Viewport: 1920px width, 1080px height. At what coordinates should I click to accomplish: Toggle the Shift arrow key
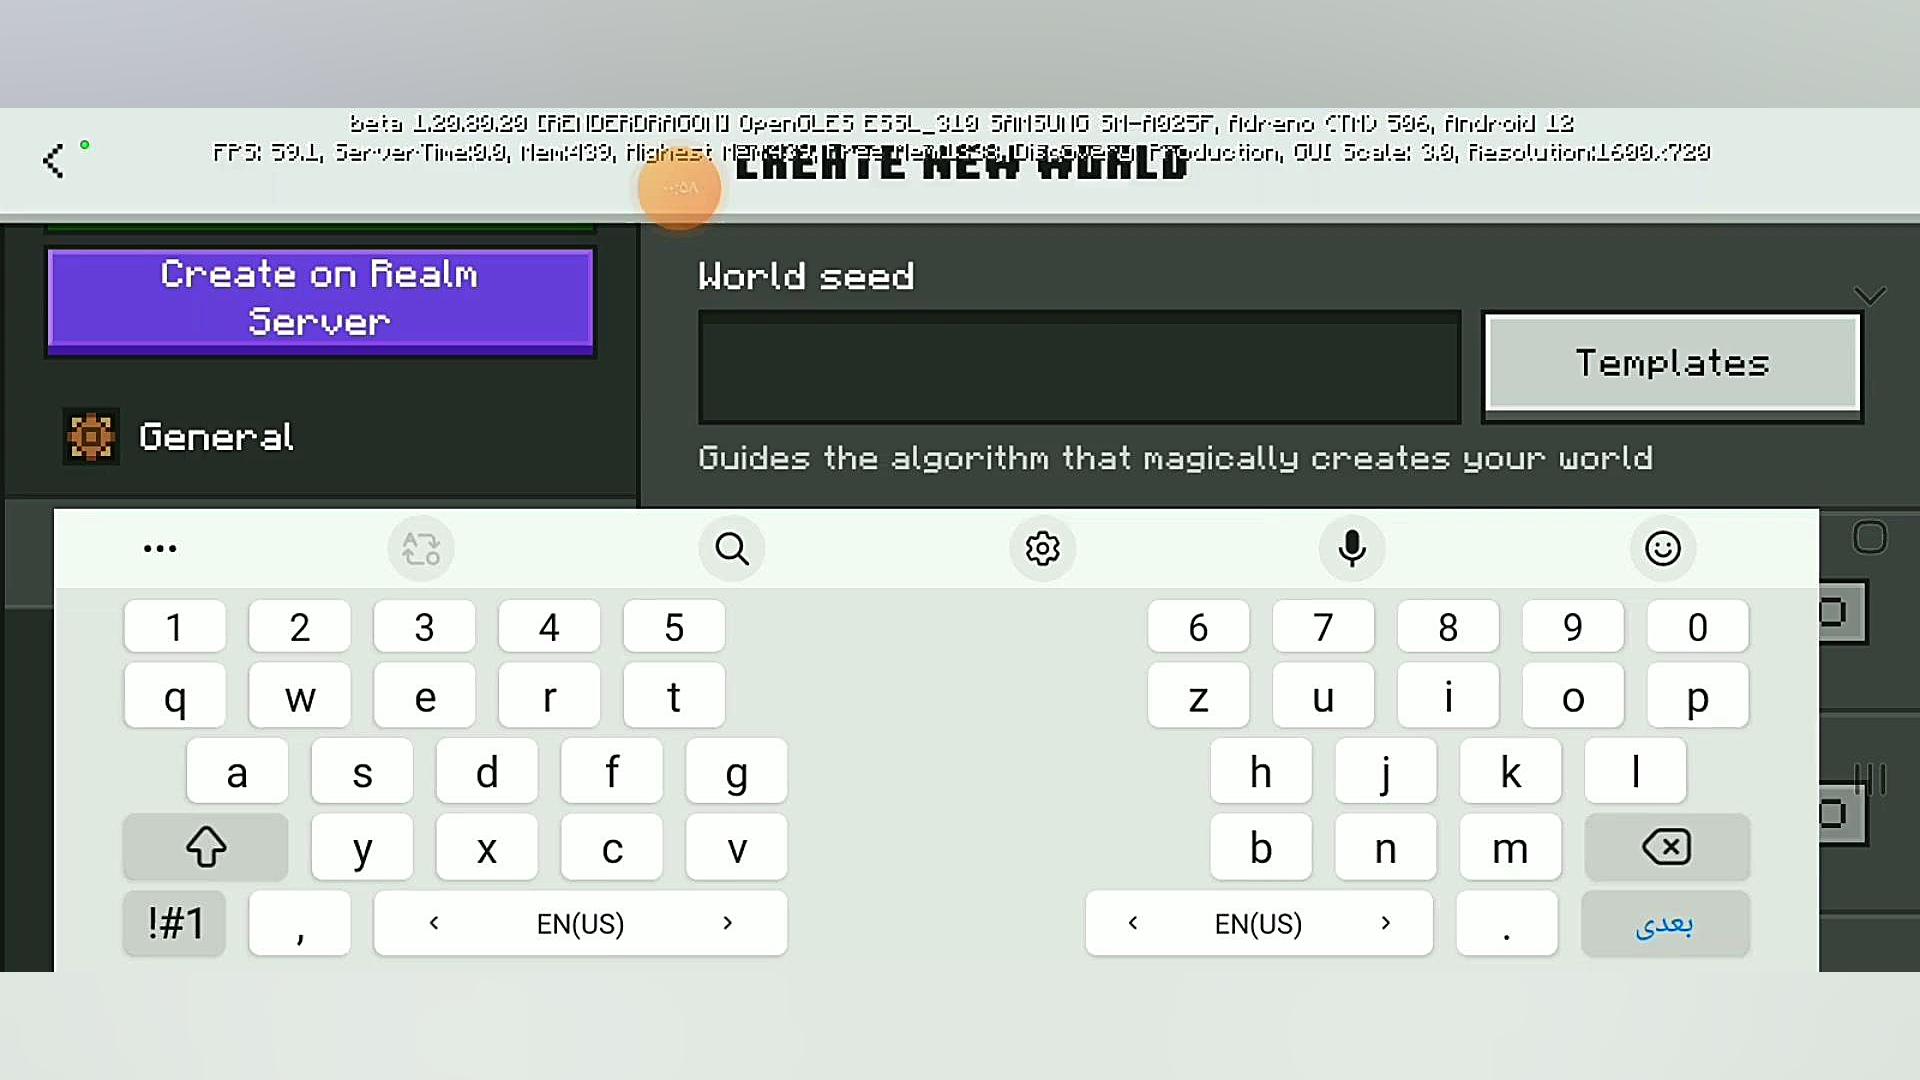(206, 847)
